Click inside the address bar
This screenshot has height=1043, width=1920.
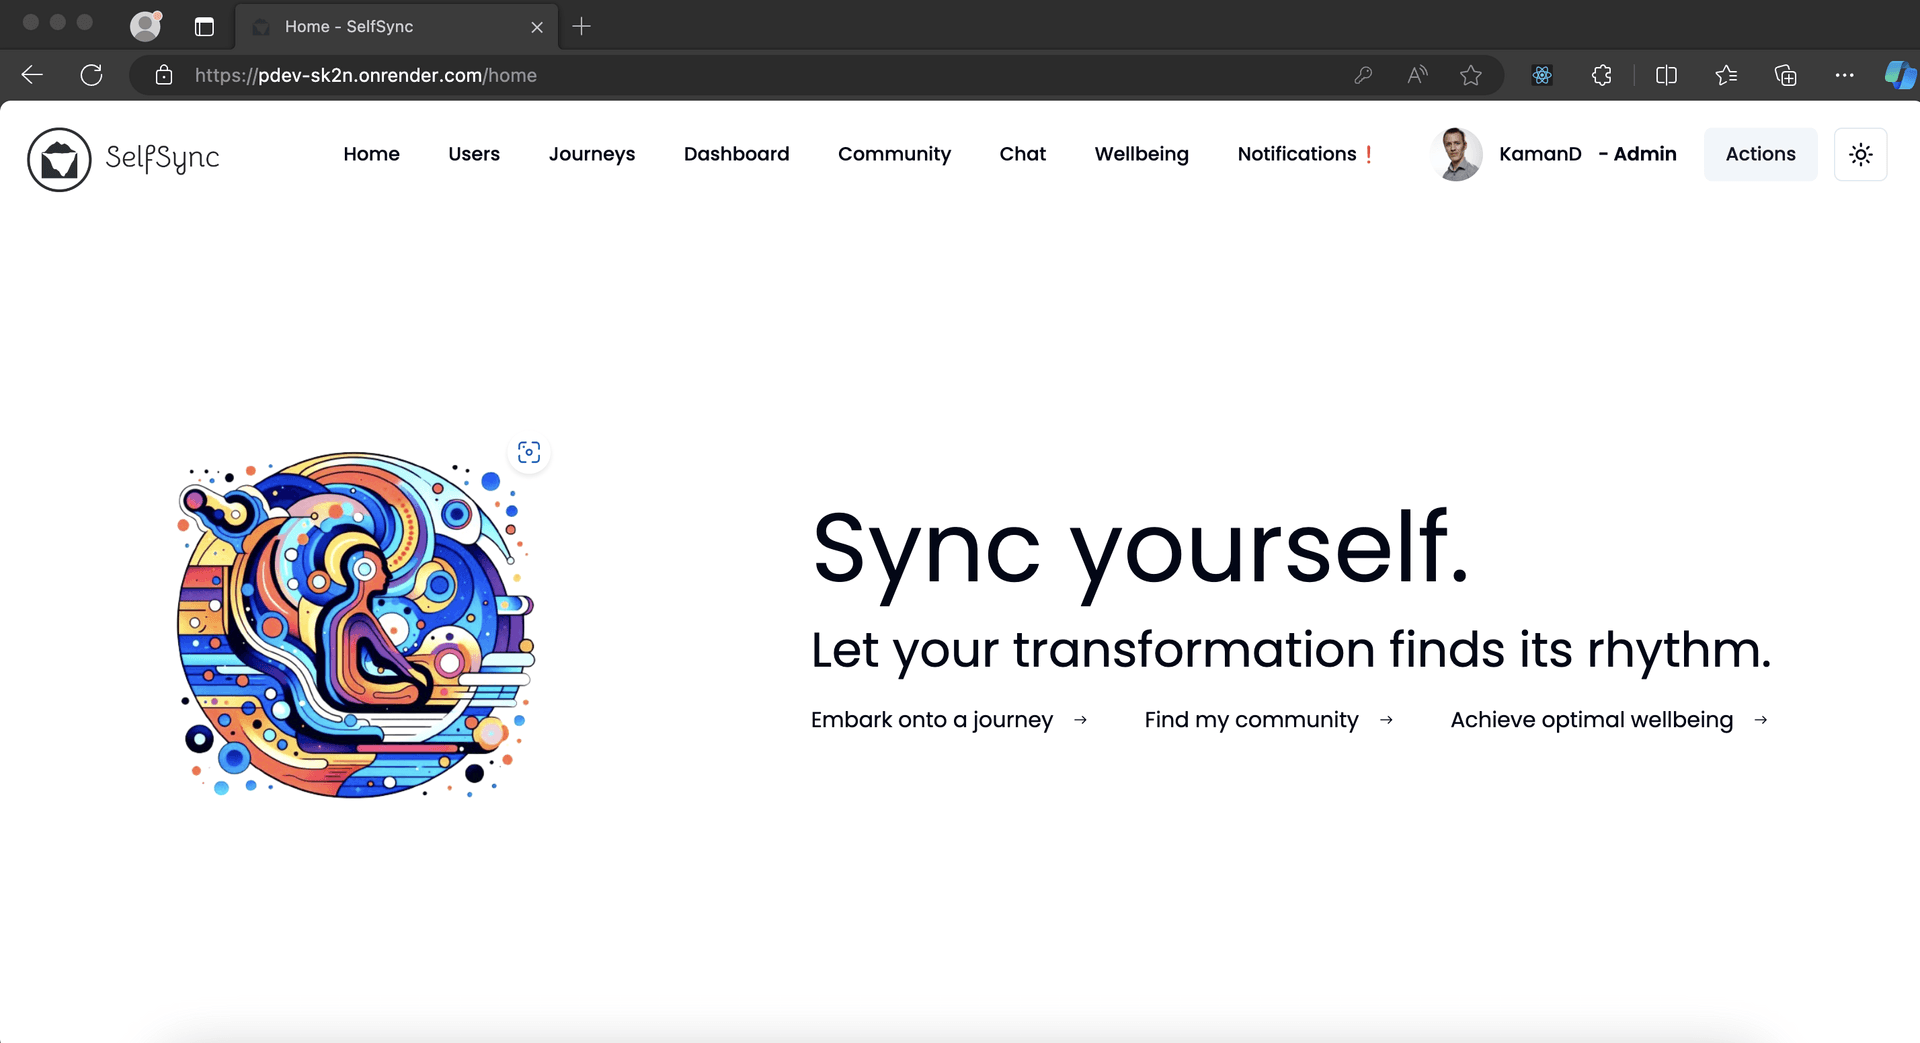700,74
